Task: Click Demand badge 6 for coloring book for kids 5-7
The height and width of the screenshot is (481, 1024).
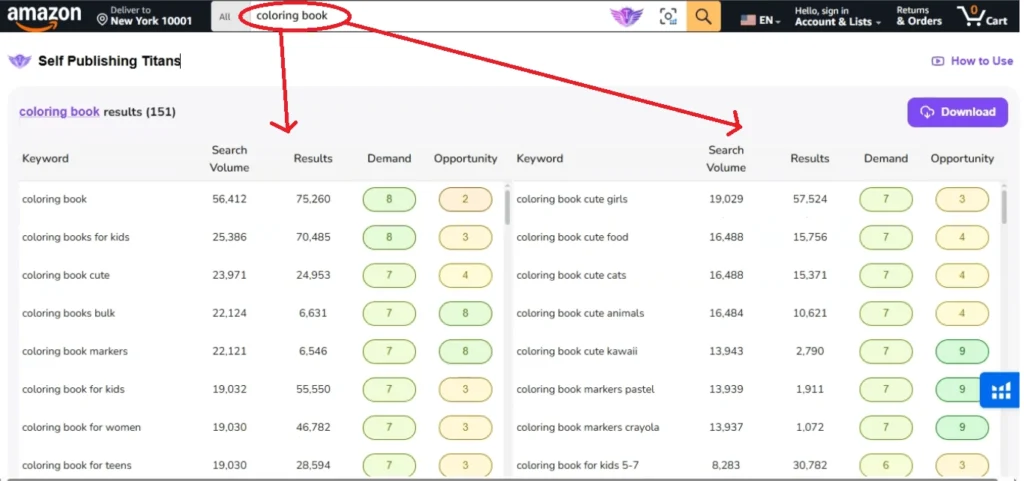Action: (886, 465)
